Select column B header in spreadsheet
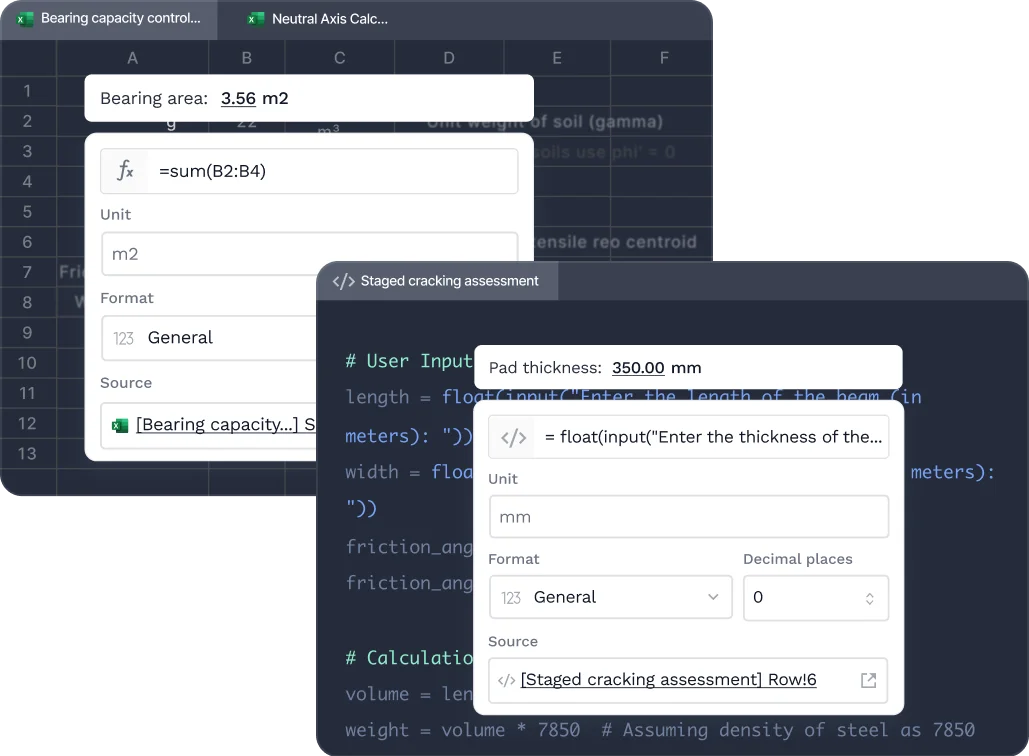1029x756 pixels. point(247,58)
